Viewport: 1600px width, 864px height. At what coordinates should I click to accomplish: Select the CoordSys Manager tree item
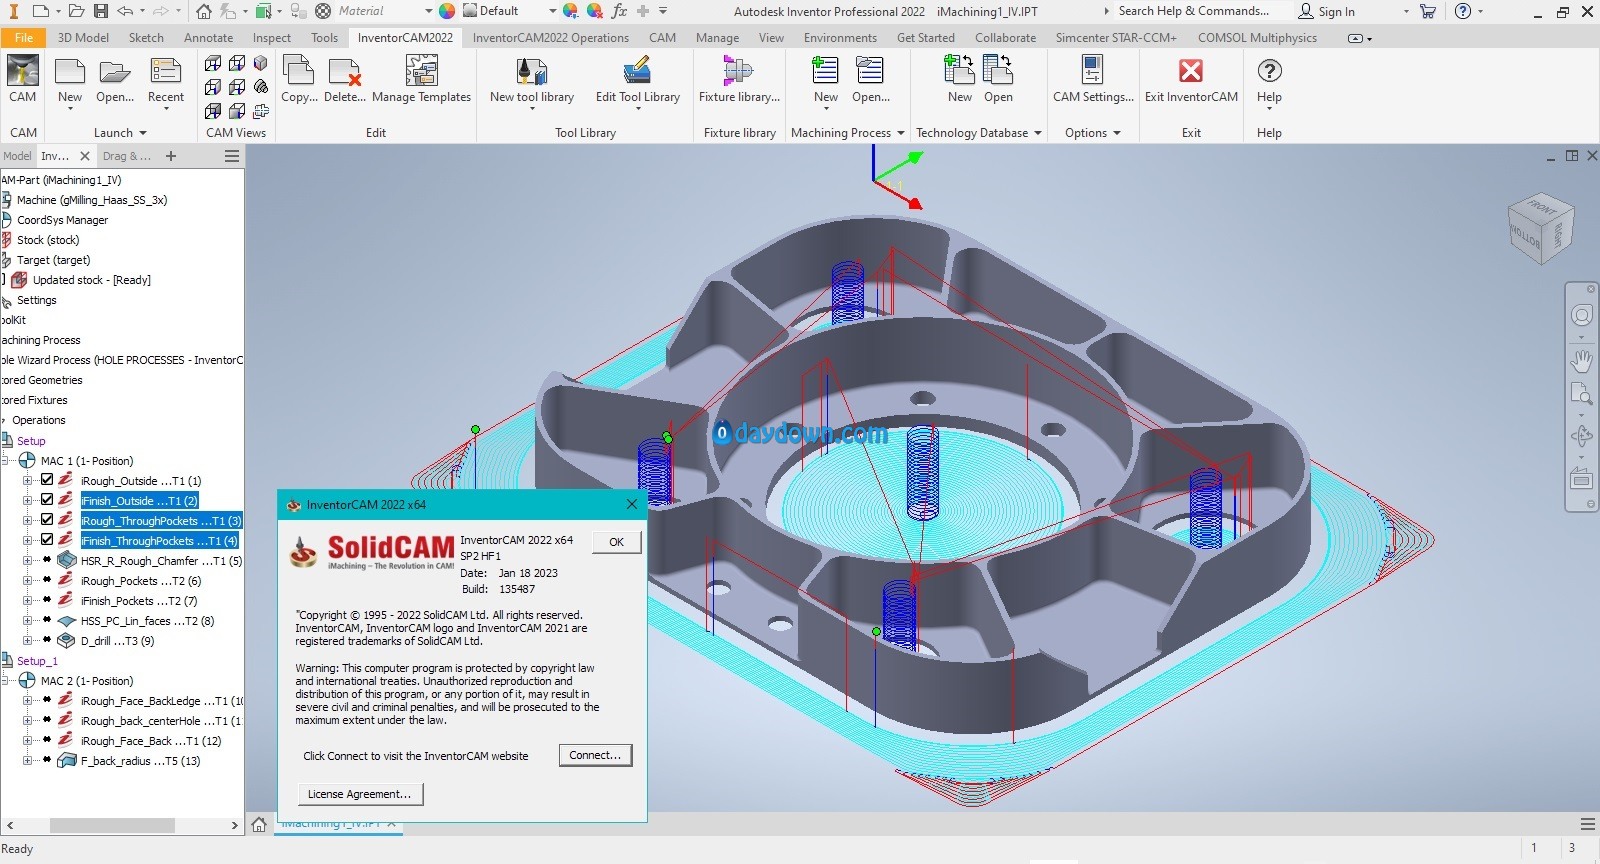coord(62,220)
